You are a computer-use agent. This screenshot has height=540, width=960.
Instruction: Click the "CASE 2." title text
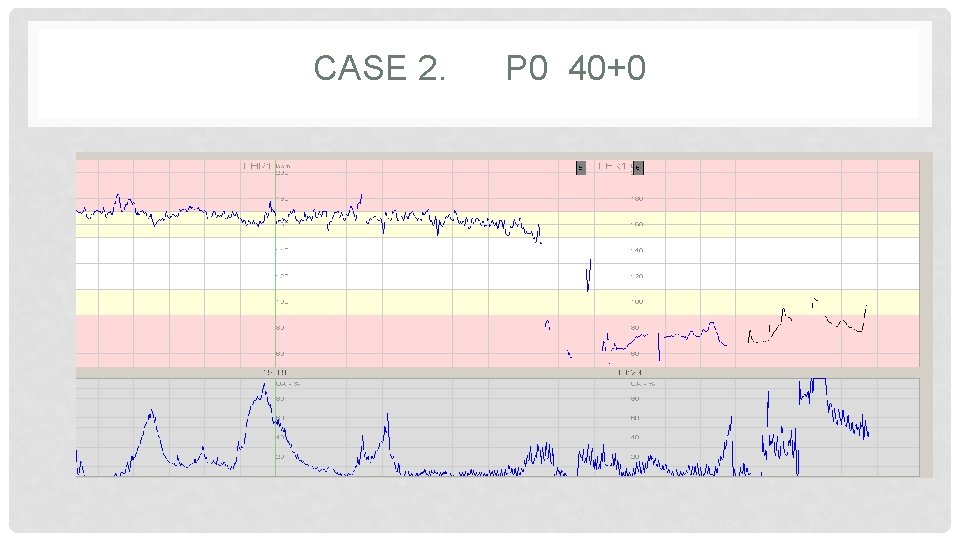coord(380,67)
